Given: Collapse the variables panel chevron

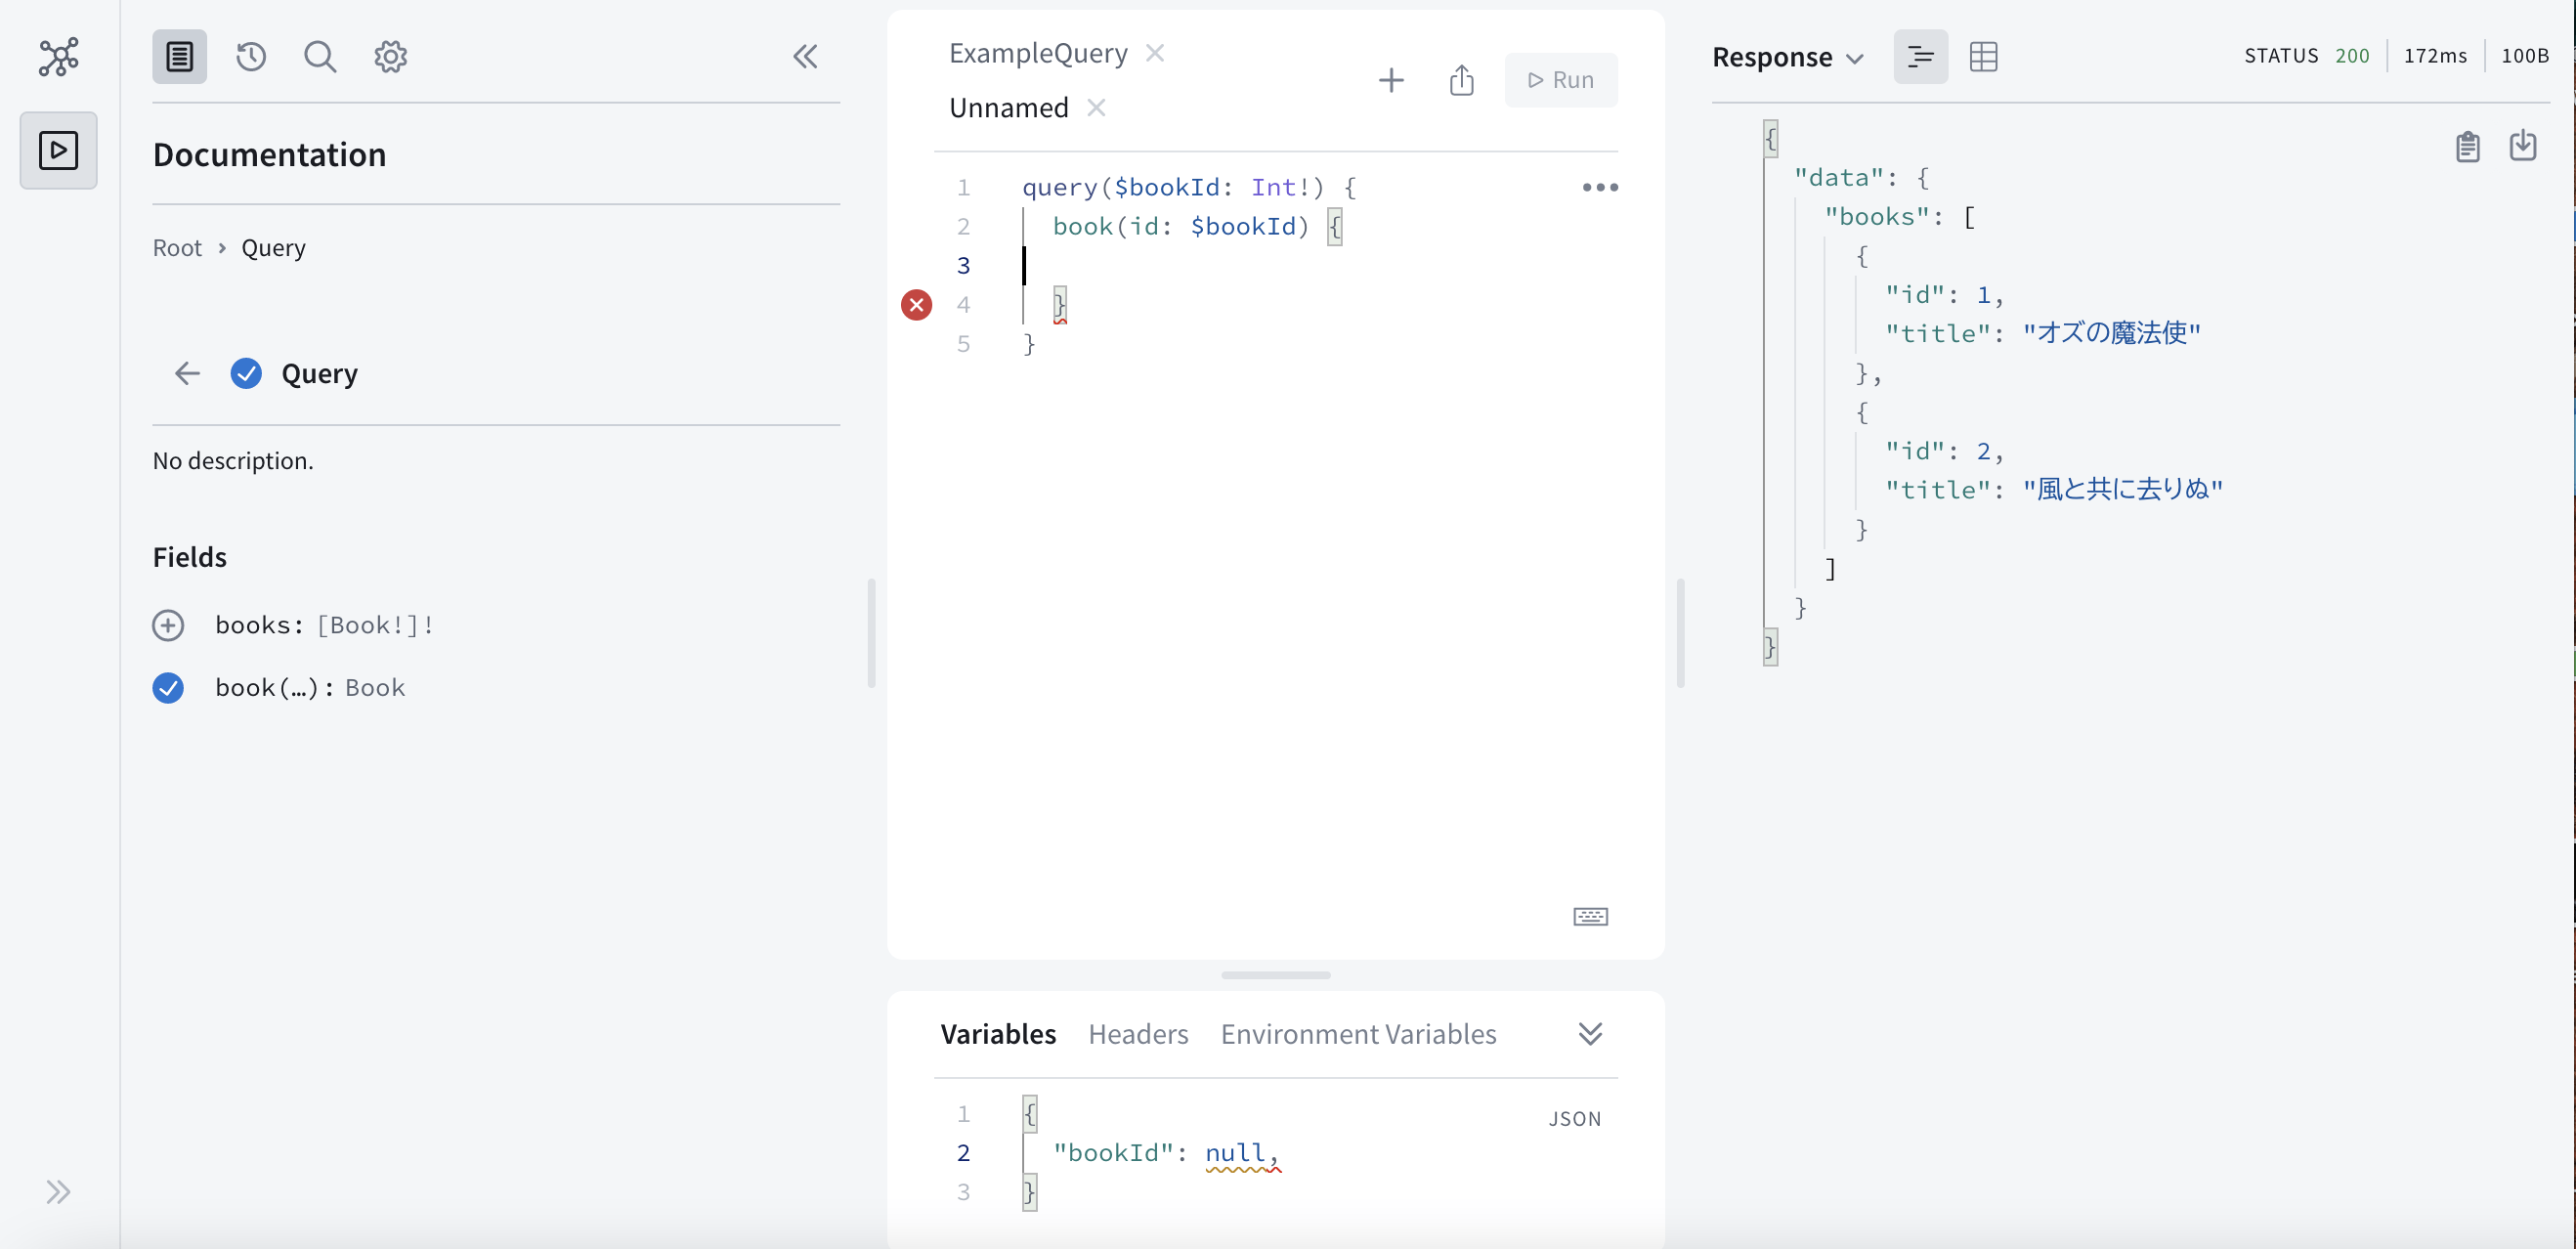Looking at the screenshot, I should tap(1590, 1034).
